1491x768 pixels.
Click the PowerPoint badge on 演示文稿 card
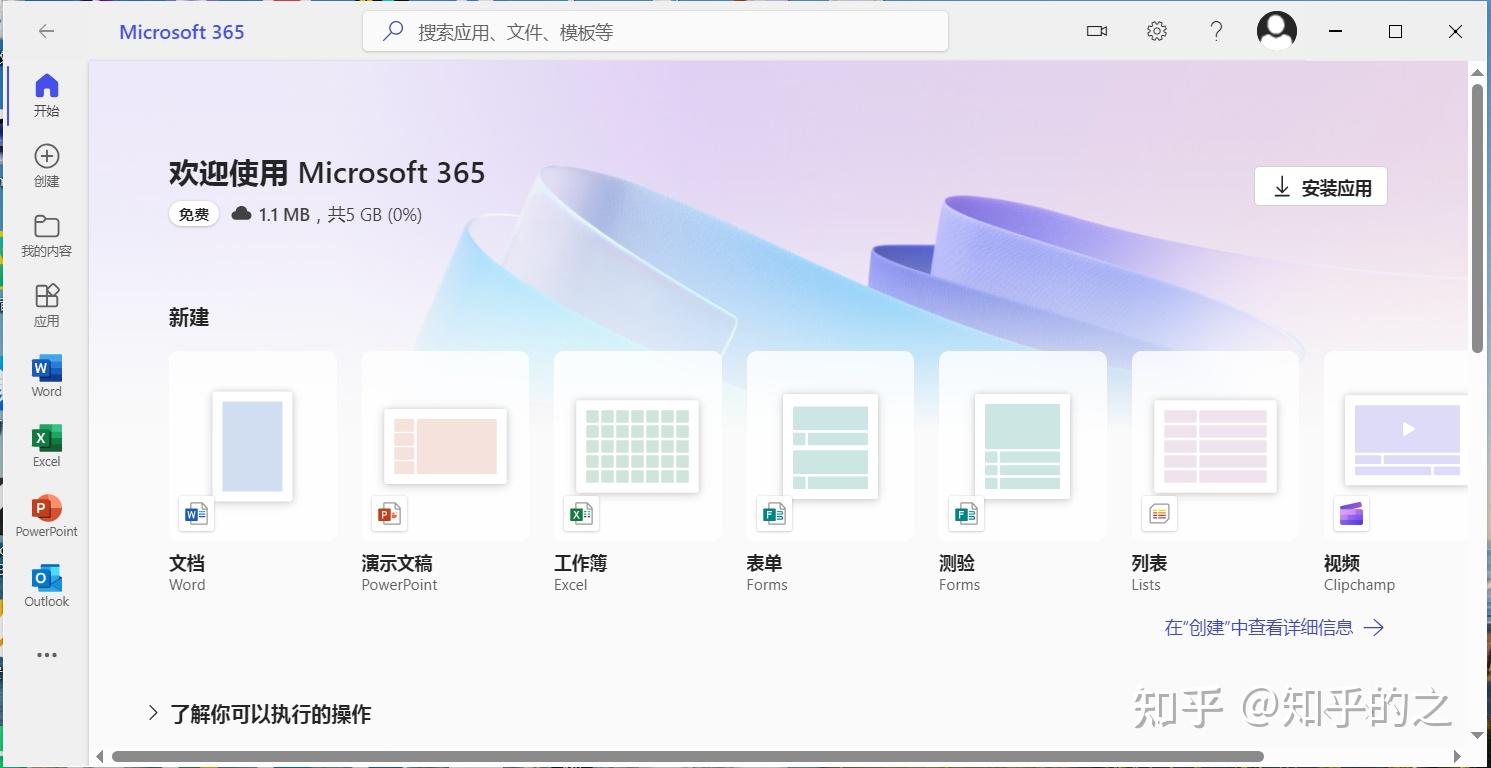point(389,514)
